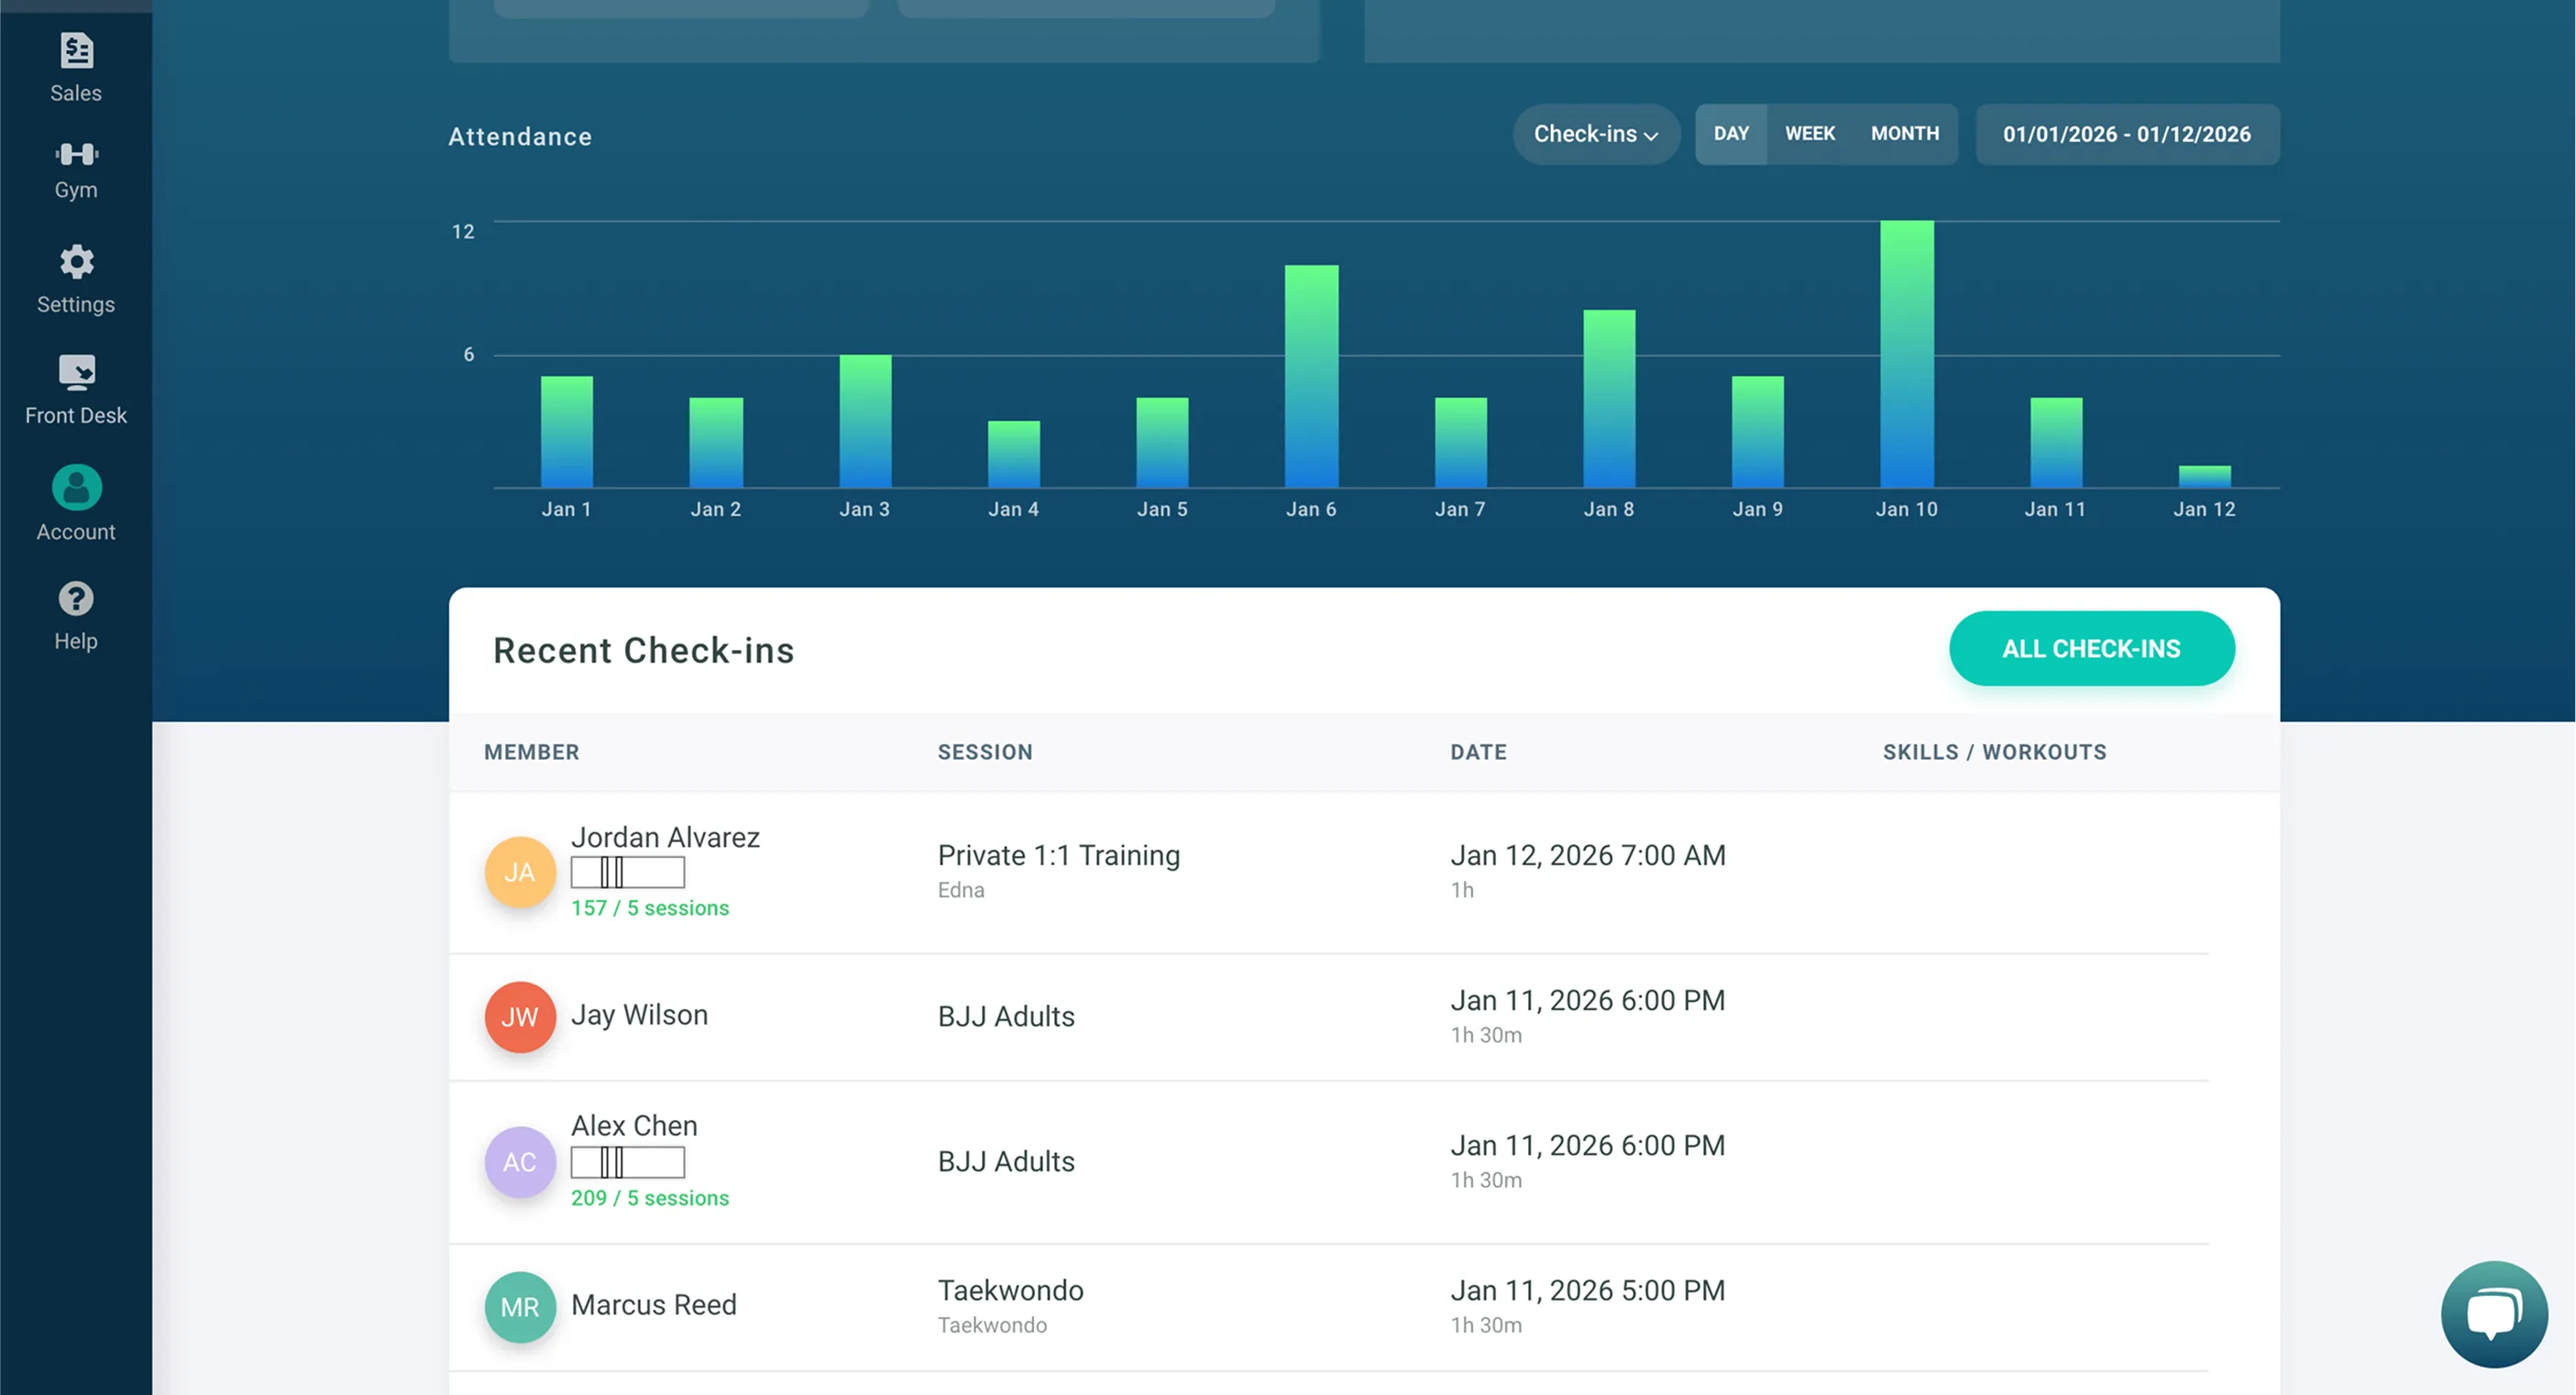Viewport: 2576px width, 1395px height.
Task: Open Settings gear in sidebar
Action: (76, 263)
